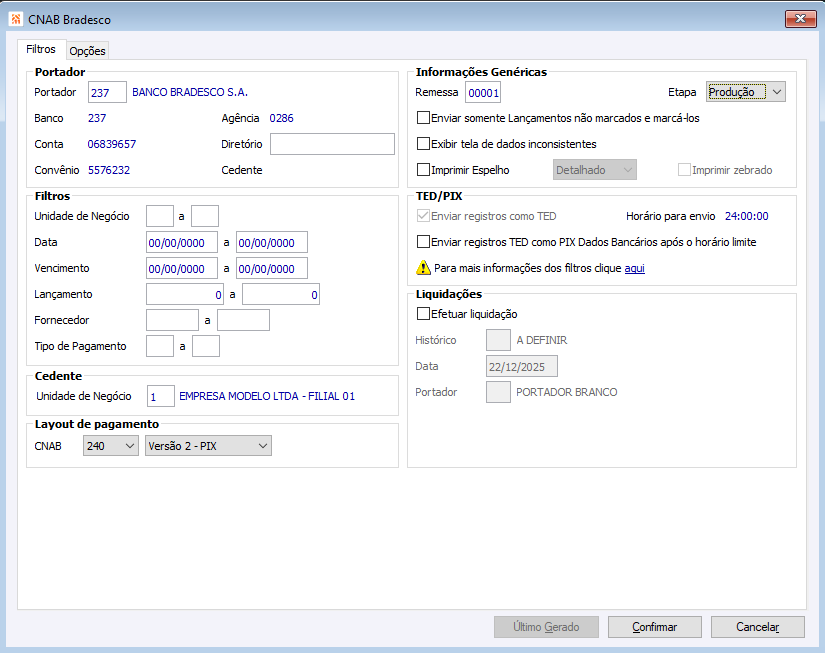Check Enviar somente Lançamentos não marcados
The width and height of the screenshot is (825, 653).
tap(423, 118)
